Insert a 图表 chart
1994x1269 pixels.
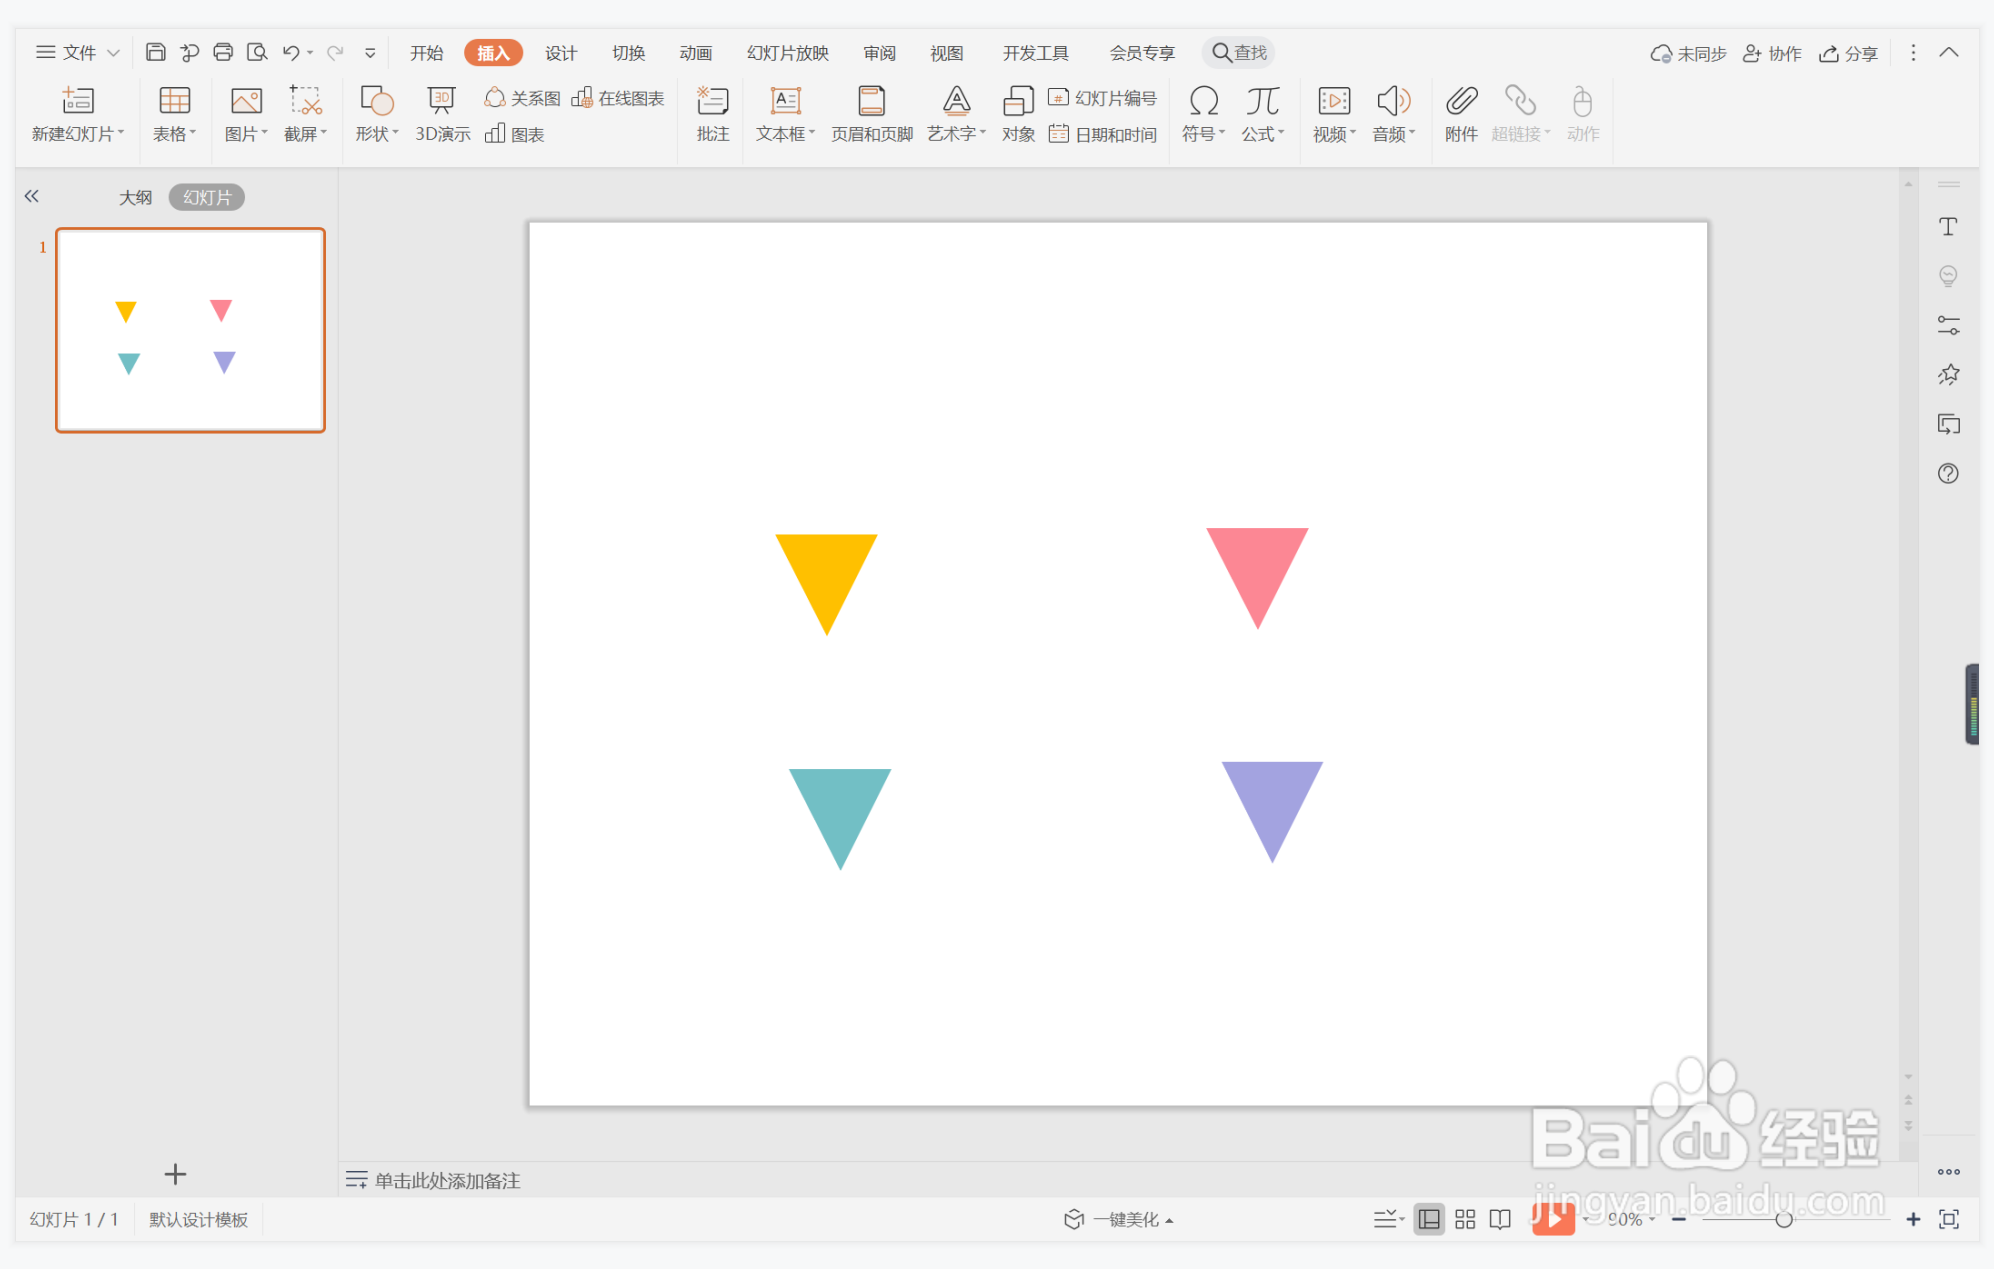pos(515,134)
